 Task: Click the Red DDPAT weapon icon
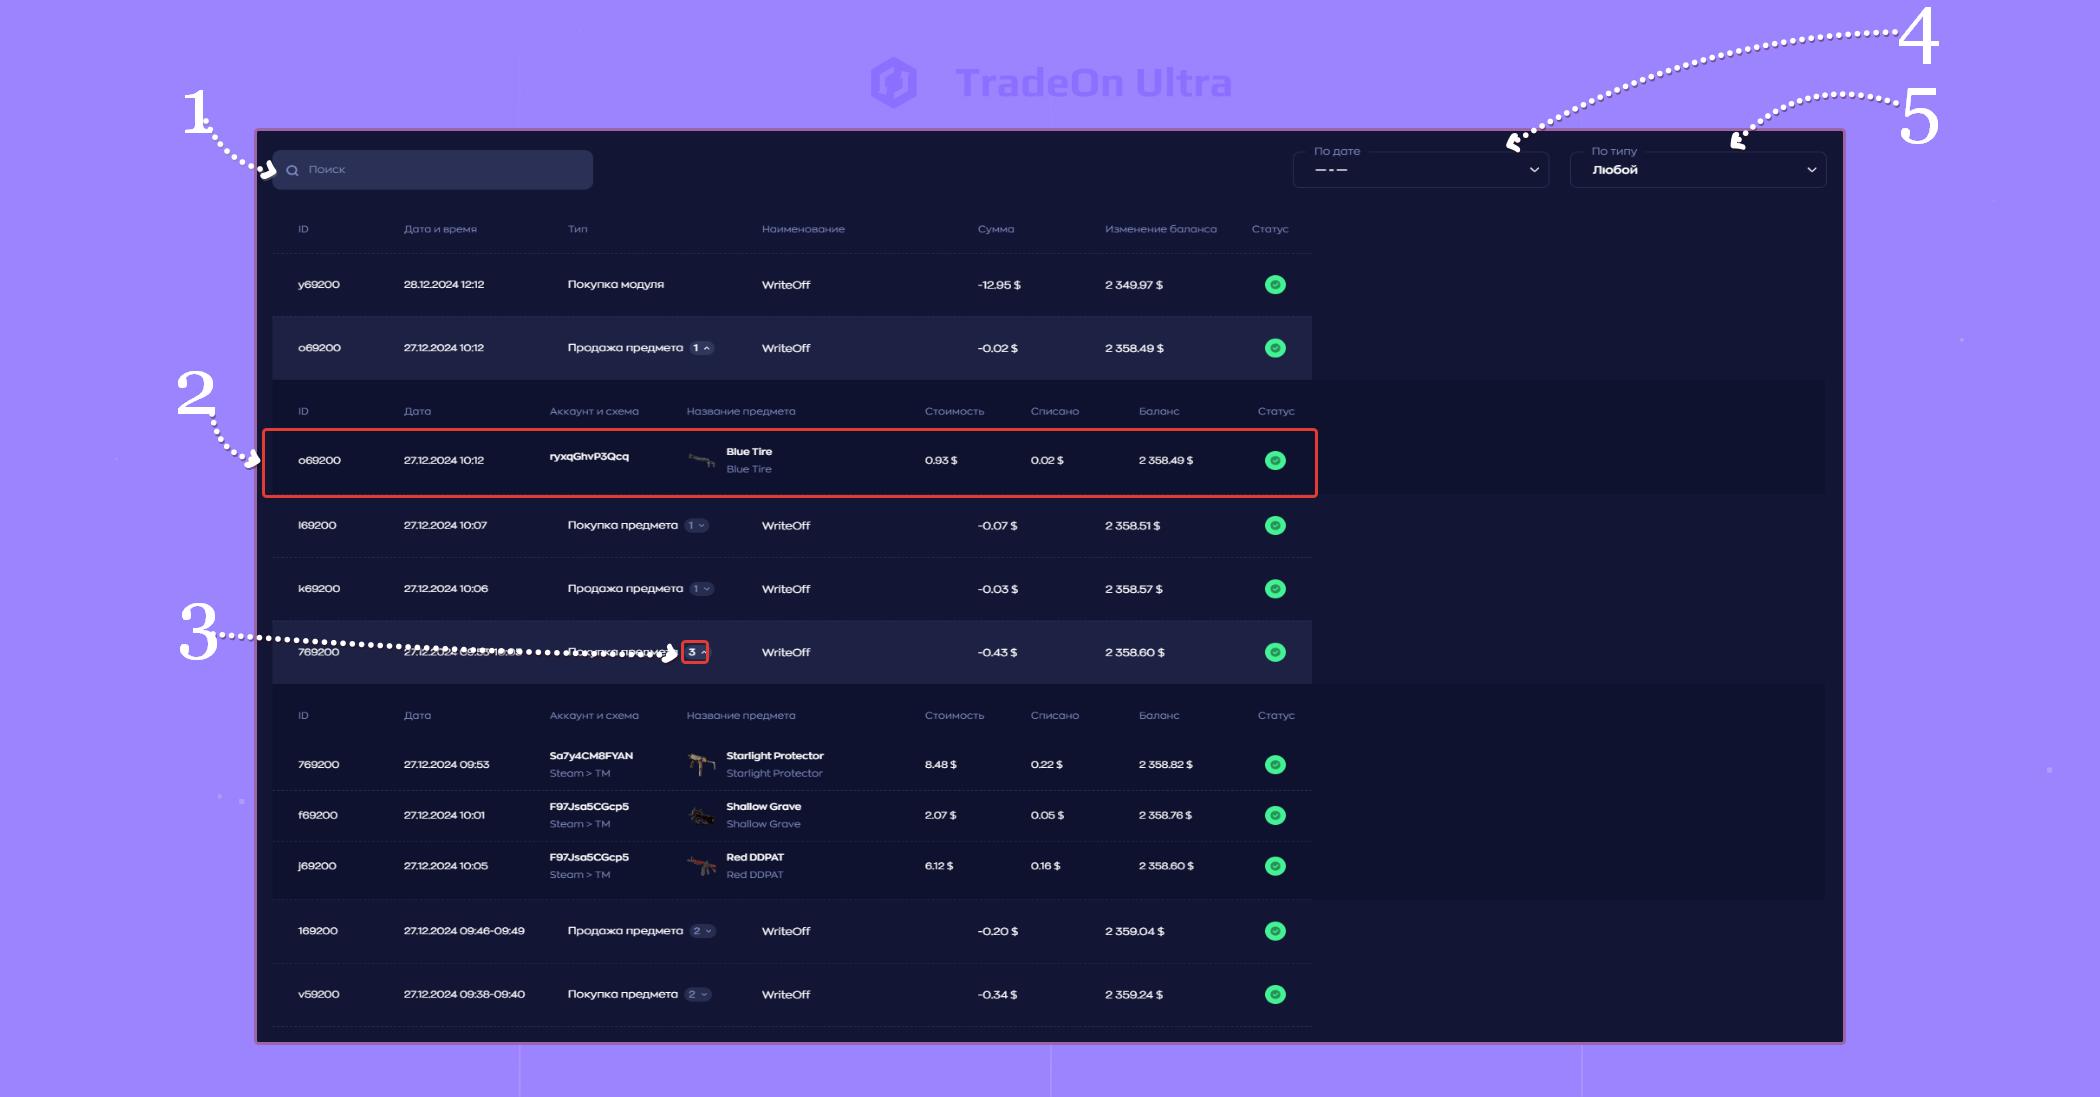tap(702, 866)
